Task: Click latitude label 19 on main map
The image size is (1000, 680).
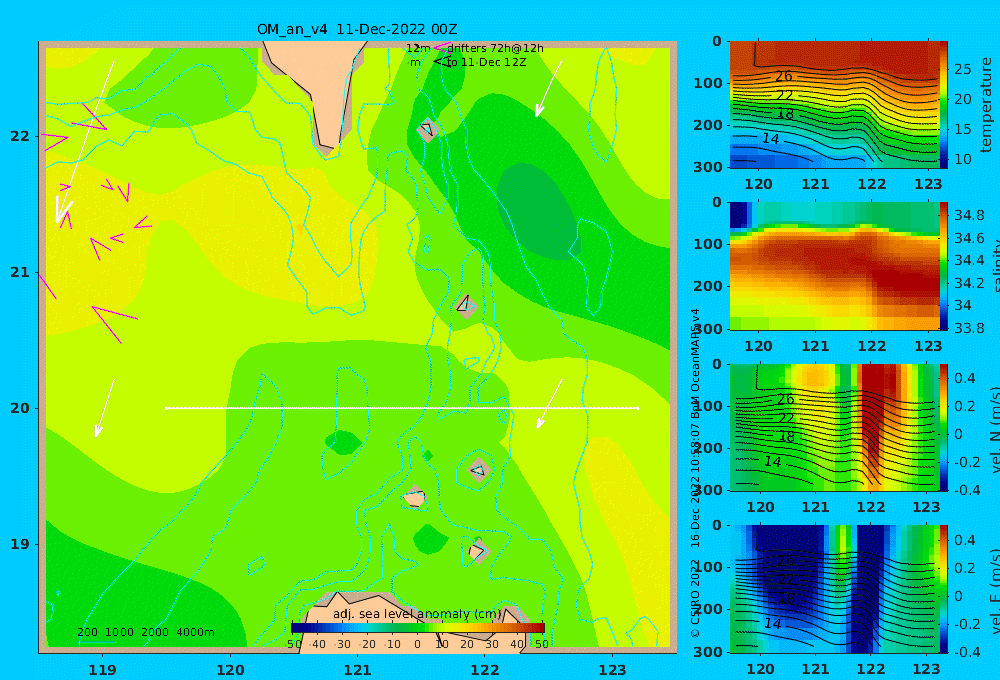Action: click(x=20, y=544)
